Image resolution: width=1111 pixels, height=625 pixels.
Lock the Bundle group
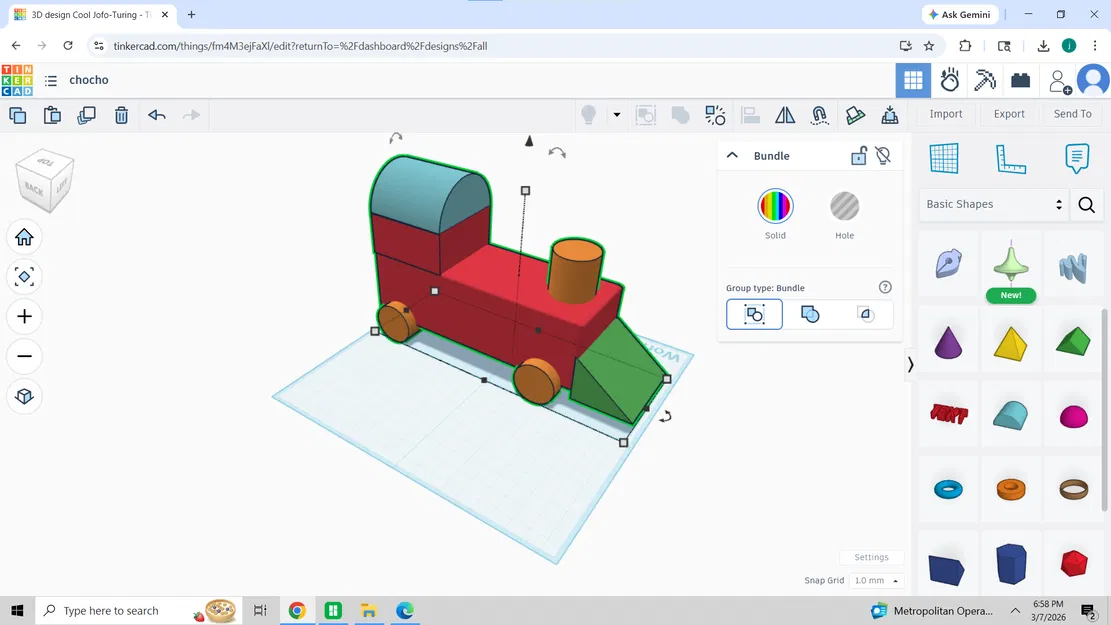point(858,156)
